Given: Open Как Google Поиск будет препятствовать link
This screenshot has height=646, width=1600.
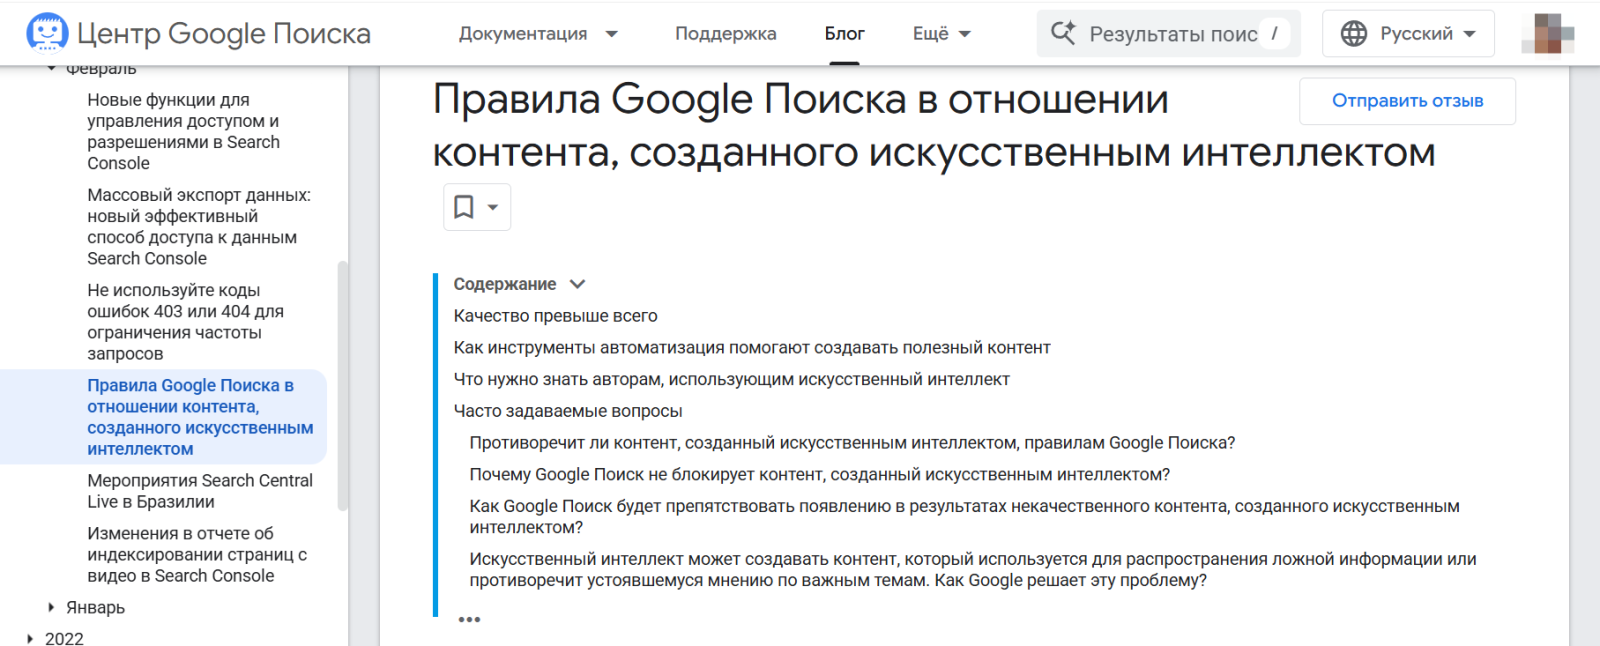Looking at the screenshot, I should (964, 517).
